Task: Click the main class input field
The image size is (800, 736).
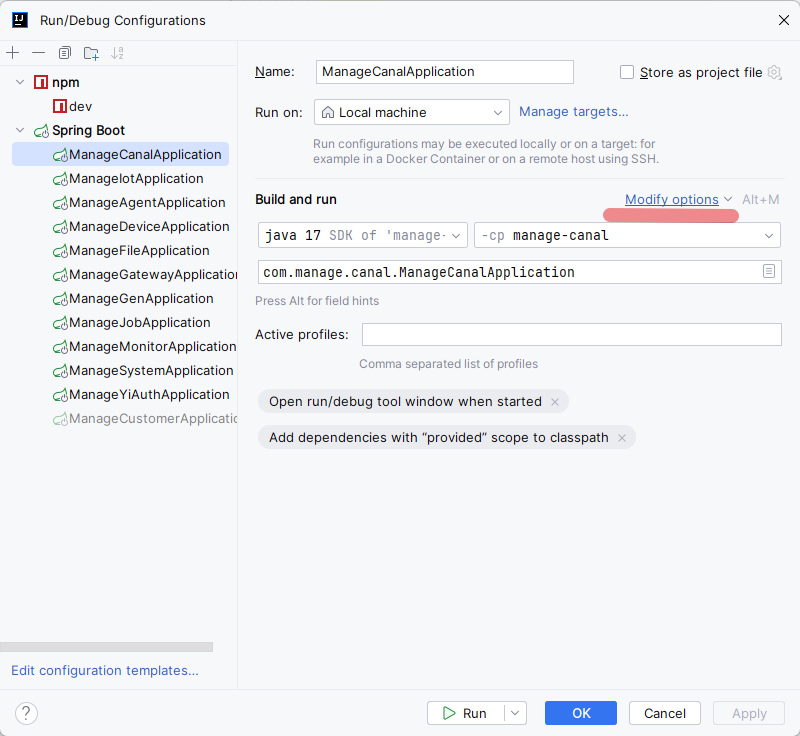Action: click(519, 272)
